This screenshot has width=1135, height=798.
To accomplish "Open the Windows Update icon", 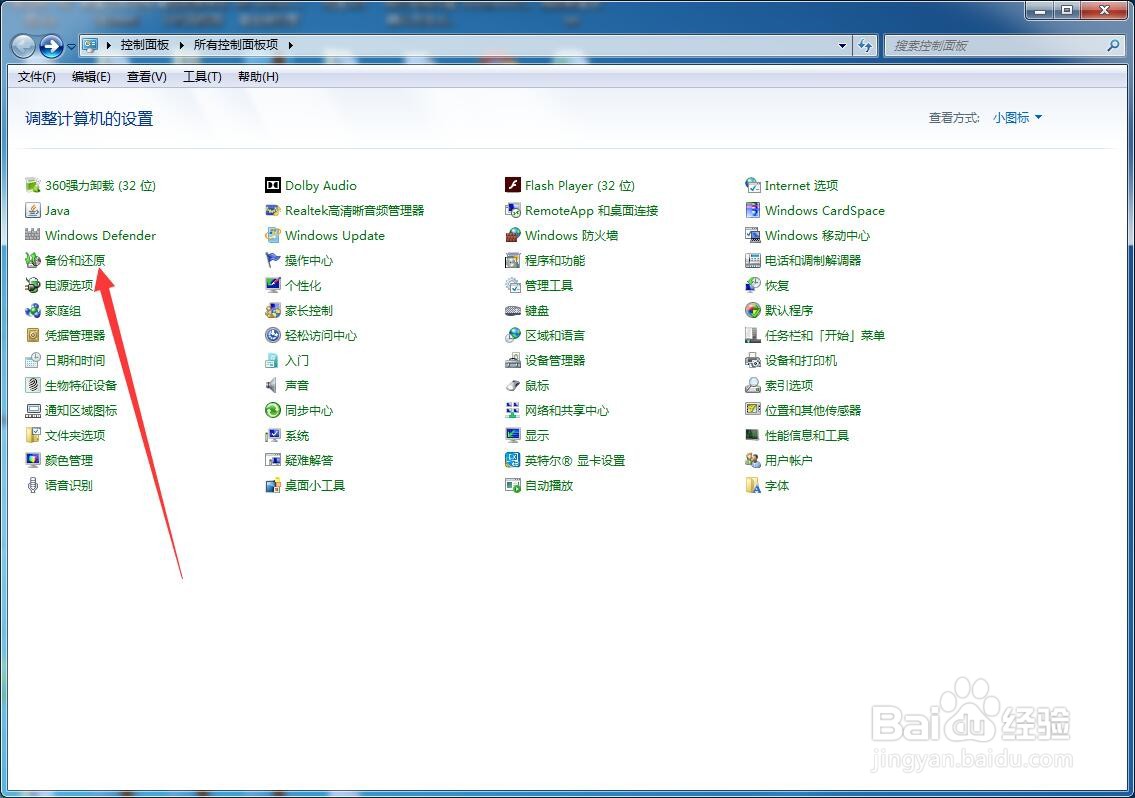I will pyautogui.click(x=273, y=235).
